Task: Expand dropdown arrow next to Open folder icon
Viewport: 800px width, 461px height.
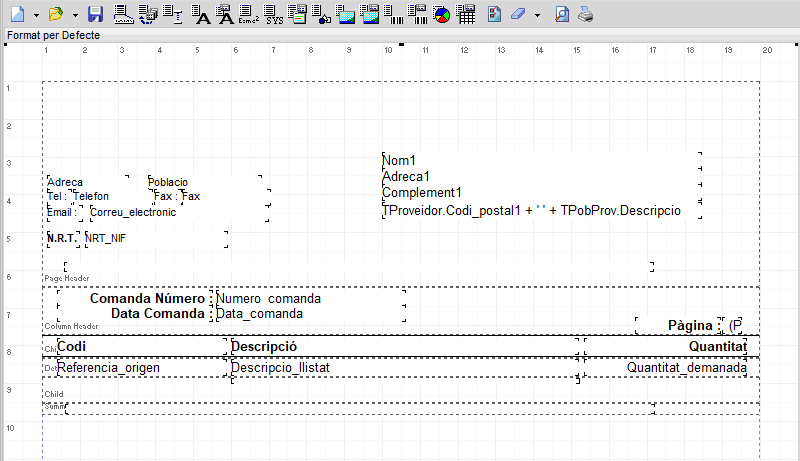Action: [x=75, y=15]
